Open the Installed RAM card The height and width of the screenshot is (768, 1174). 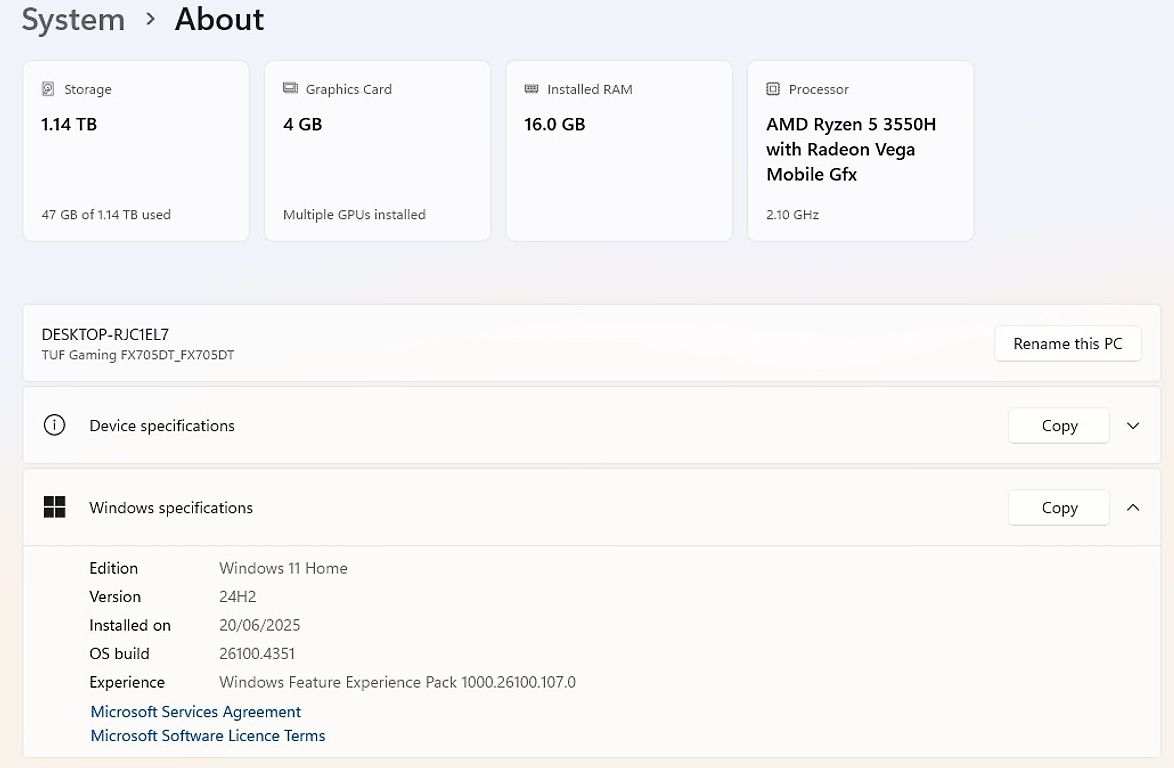(619, 151)
